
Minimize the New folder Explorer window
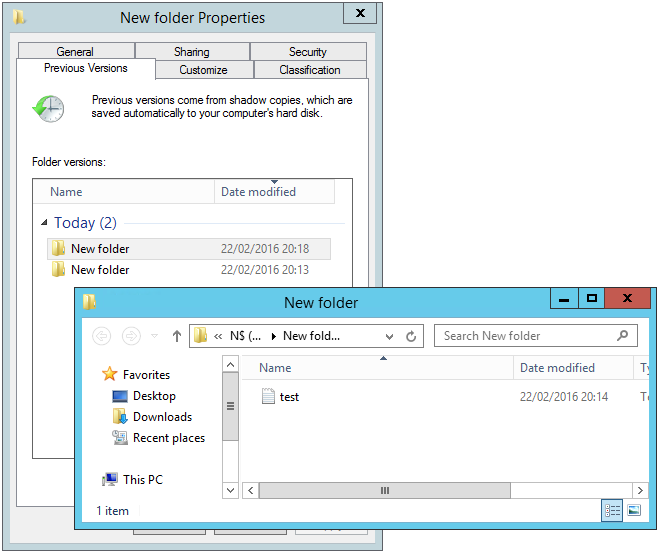coord(564,298)
